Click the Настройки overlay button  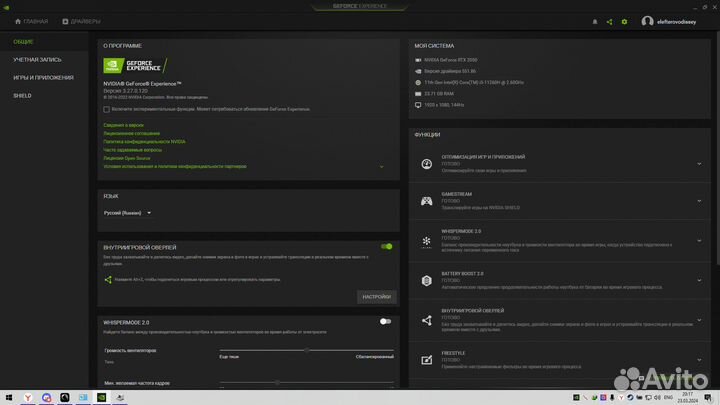click(376, 296)
